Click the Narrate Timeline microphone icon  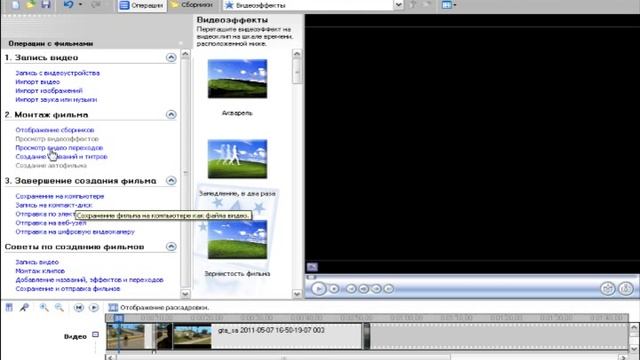click(x=24, y=307)
